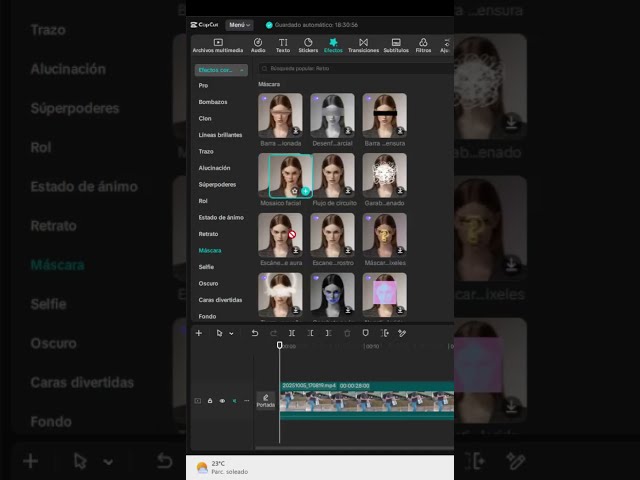
Task: Select the Líneas brillantes category
Action: pyautogui.click(x=220, y=135)
